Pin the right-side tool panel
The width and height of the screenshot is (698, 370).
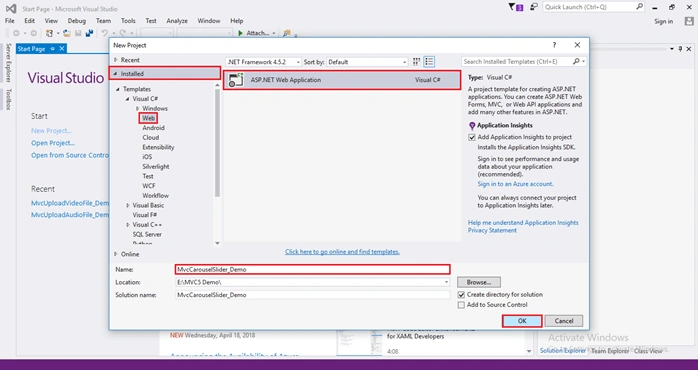click(x=680, y=49)
